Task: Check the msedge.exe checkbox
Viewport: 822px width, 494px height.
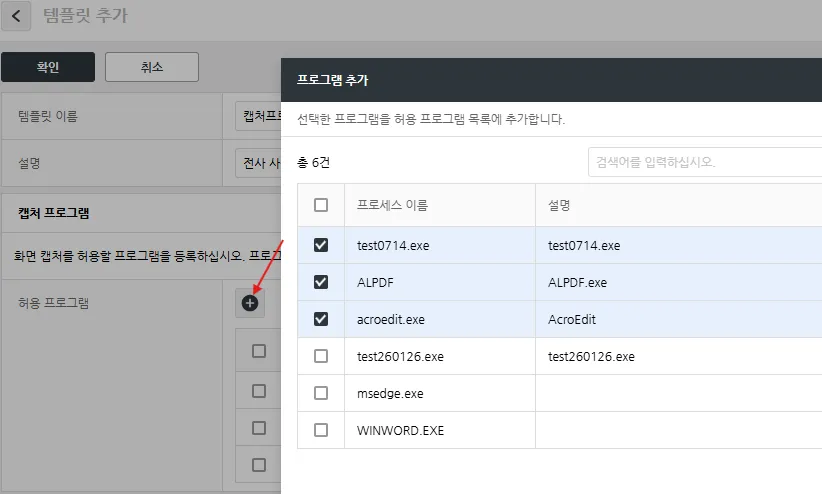Action: tap(321, 393)
